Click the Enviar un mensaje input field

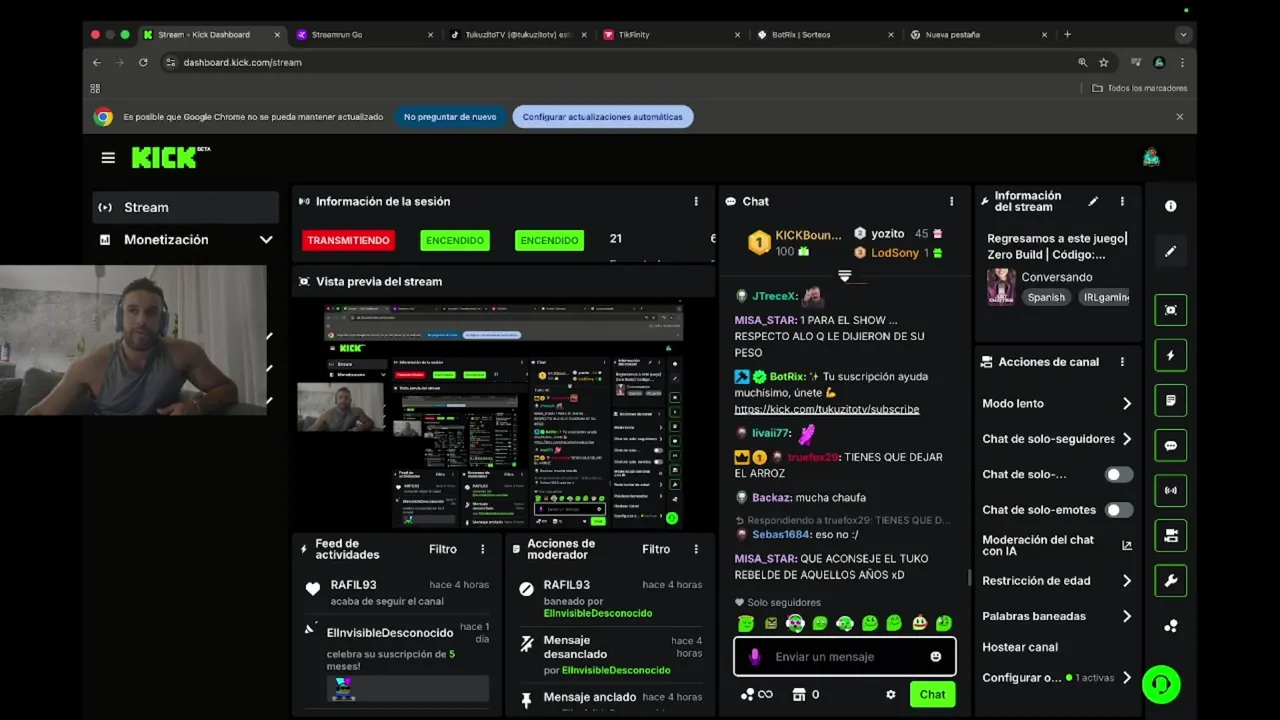(x=845, y=657)
